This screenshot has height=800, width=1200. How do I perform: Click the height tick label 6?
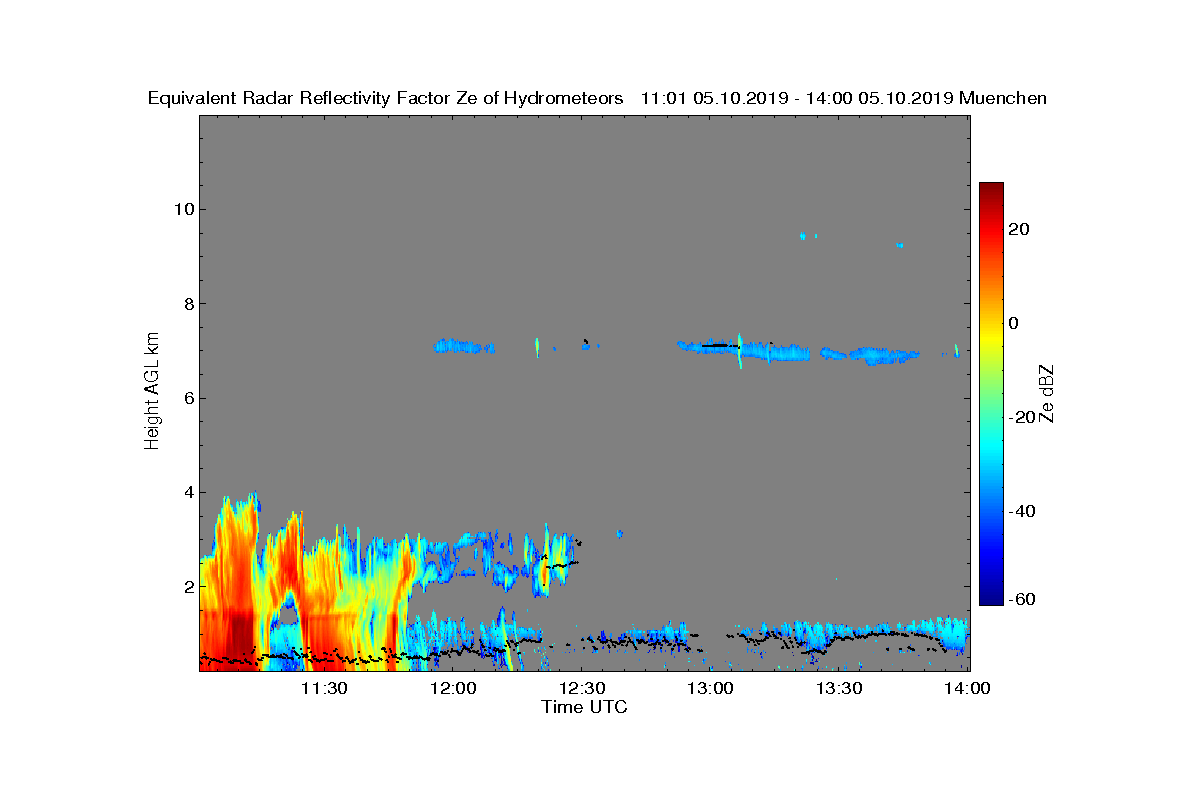(x=188, y=398)
